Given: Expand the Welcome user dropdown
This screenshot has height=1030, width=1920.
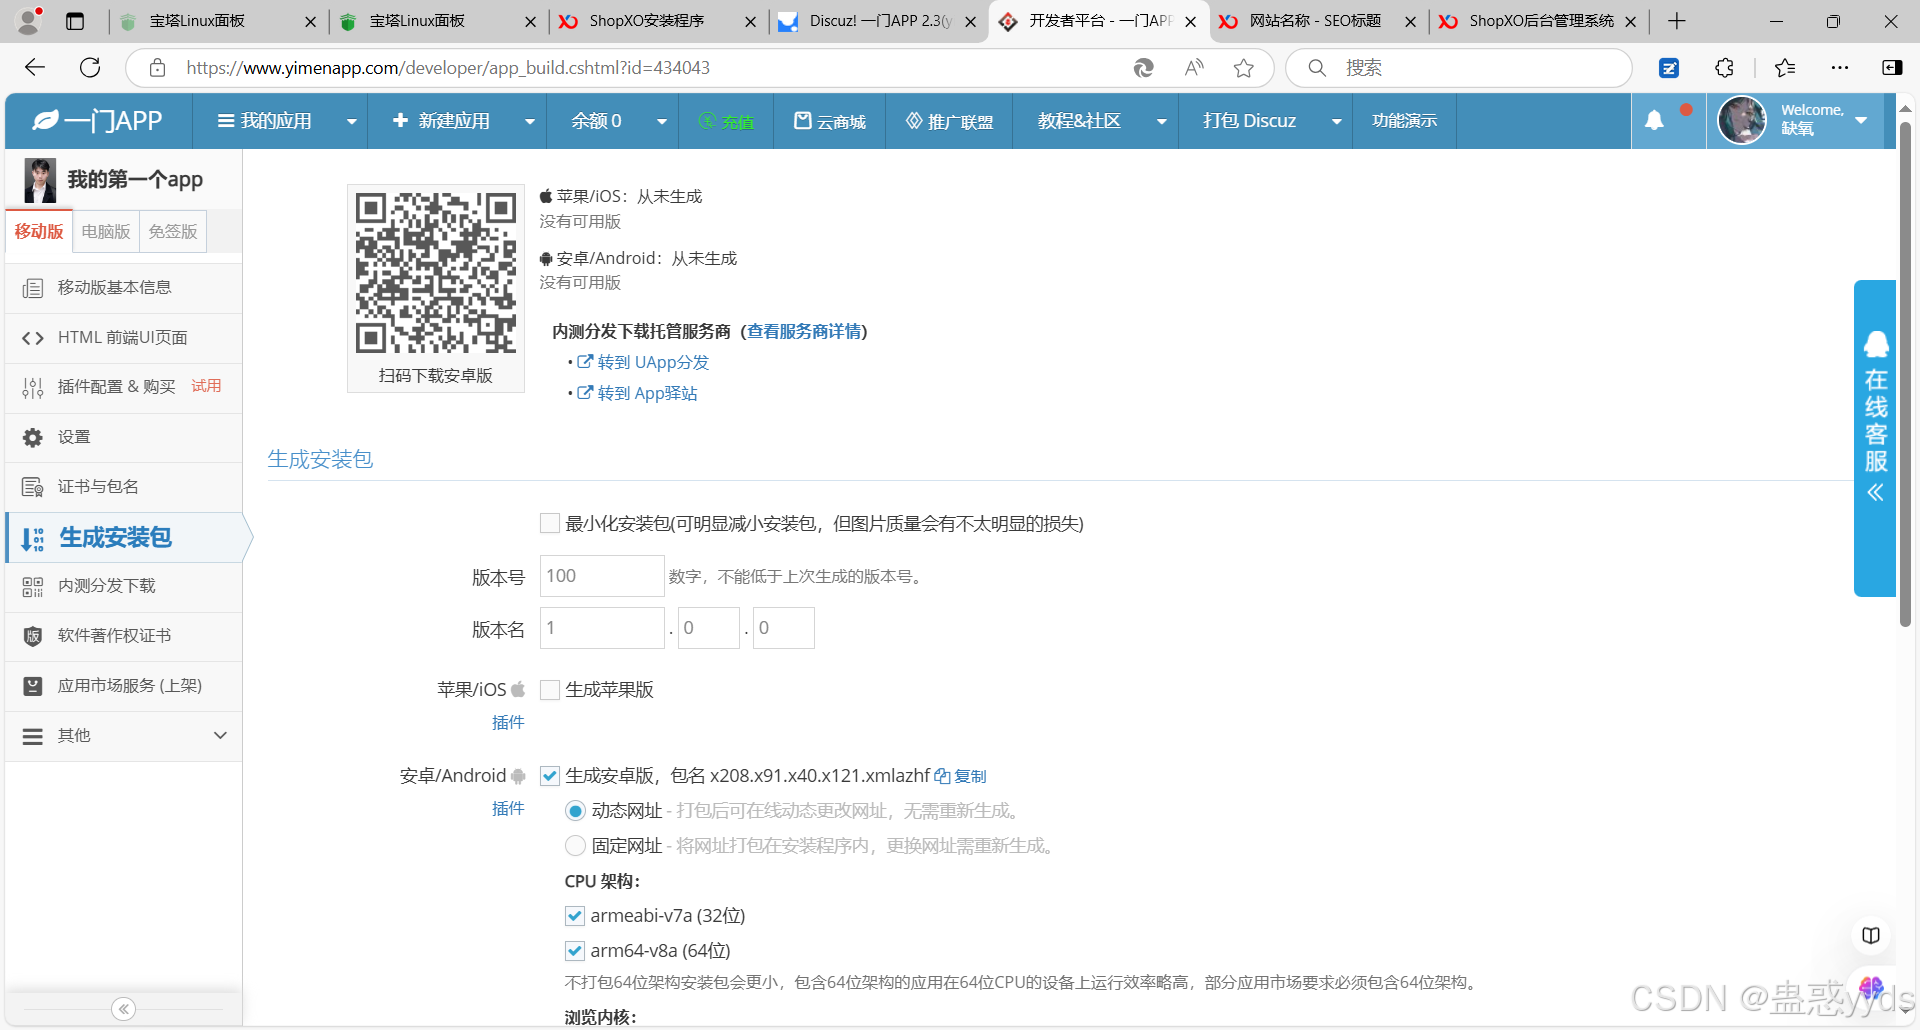Looking at the screenshot, I should pos(1860,121).
